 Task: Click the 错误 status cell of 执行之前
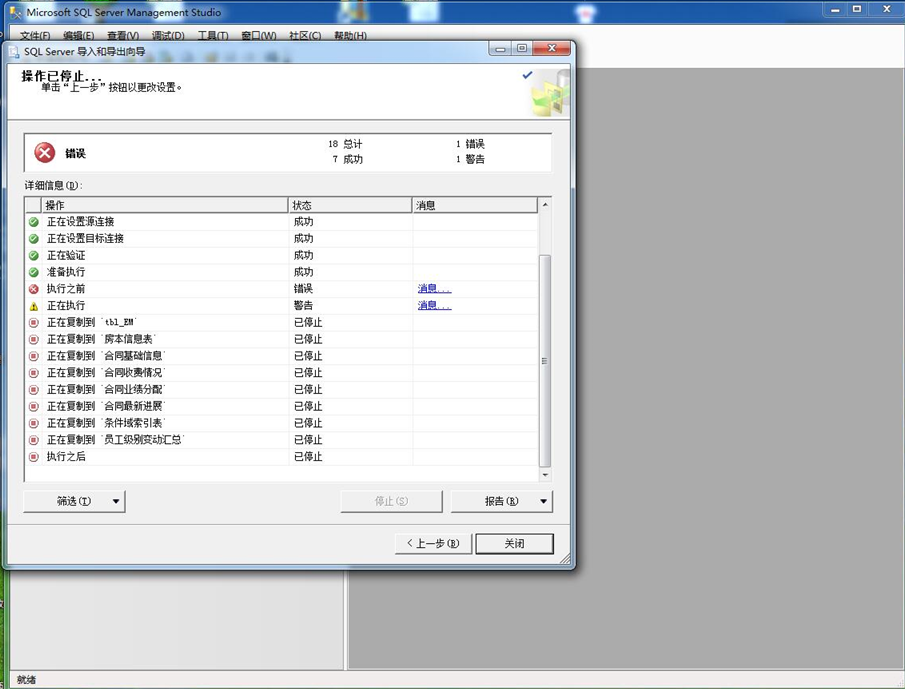tap(303, 289)
